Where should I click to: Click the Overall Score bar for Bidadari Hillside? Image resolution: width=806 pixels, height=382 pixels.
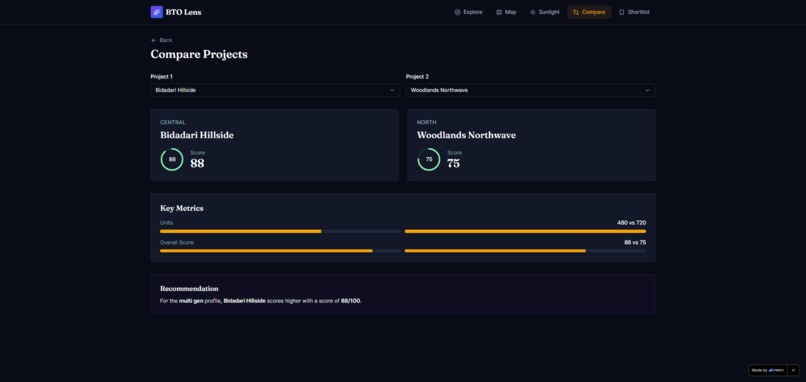point(281,251)
